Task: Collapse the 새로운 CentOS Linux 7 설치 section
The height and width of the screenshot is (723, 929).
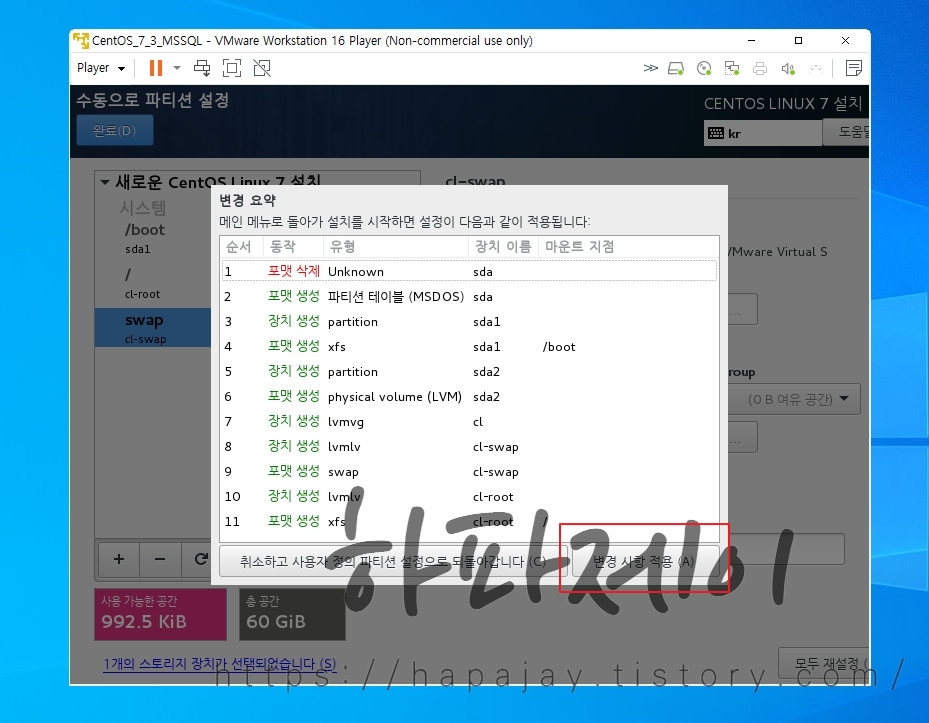Action: pyautogui.click(x=105, y=182)
